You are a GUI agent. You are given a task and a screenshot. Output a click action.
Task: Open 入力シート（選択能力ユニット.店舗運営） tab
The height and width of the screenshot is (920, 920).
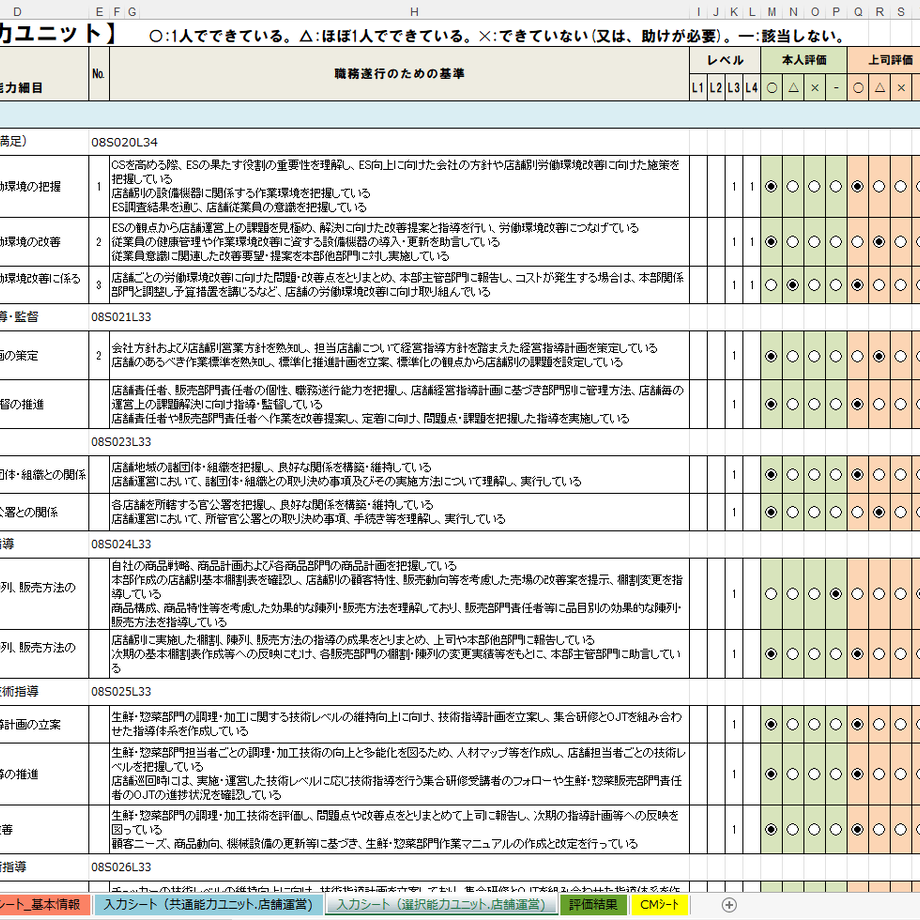(441, 905)
